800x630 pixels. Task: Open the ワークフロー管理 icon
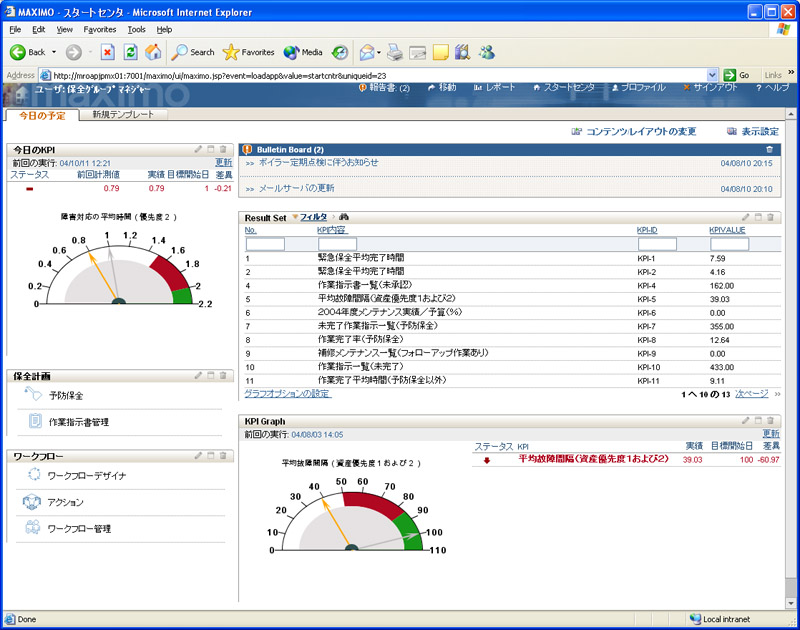[x=33, y=527]
